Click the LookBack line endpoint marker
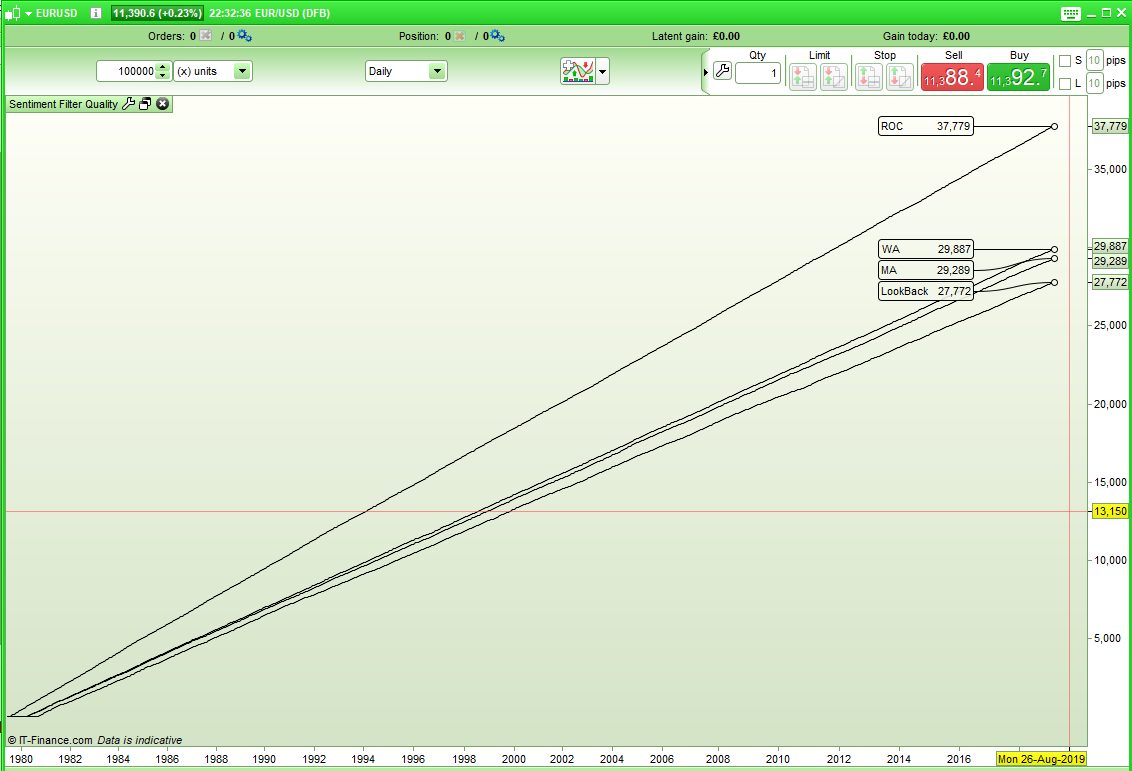Viewport: 1132px width, 771px height. coord(1054,282)
